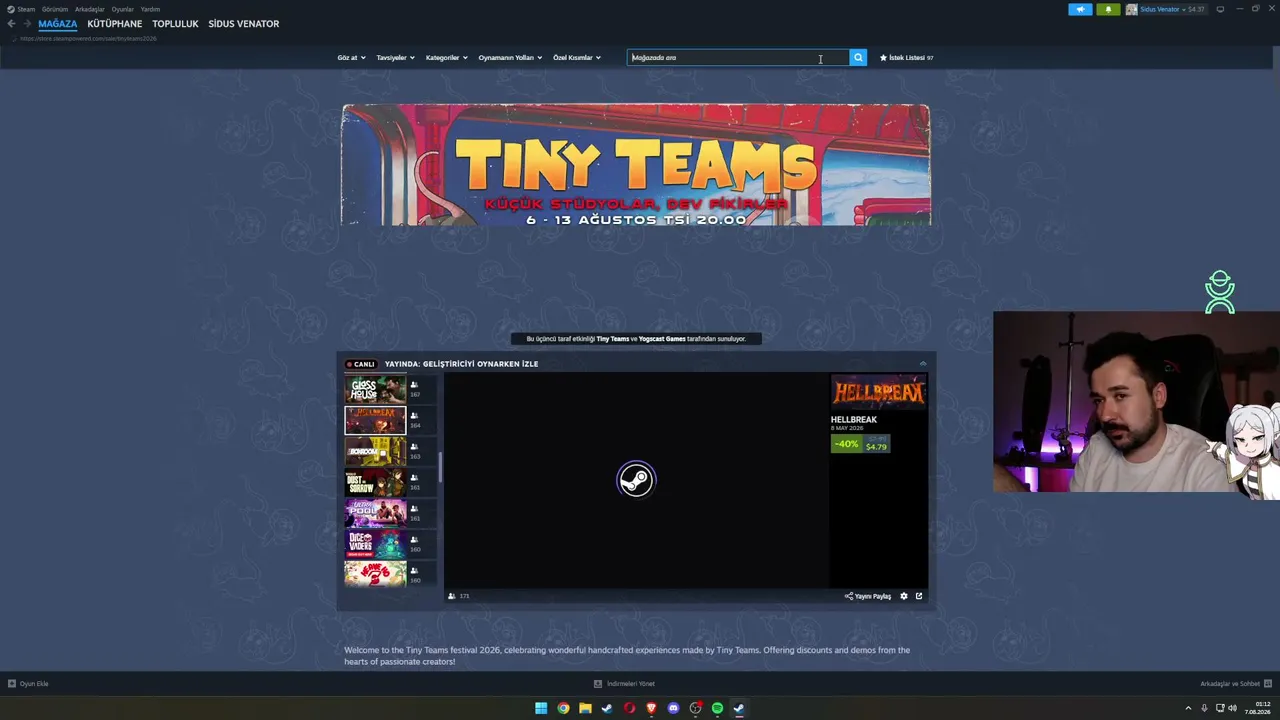The height and width of the screenshot is (720, 1280).
Task: Click Yayını Paylaş share button
Action: click(868, 596)
